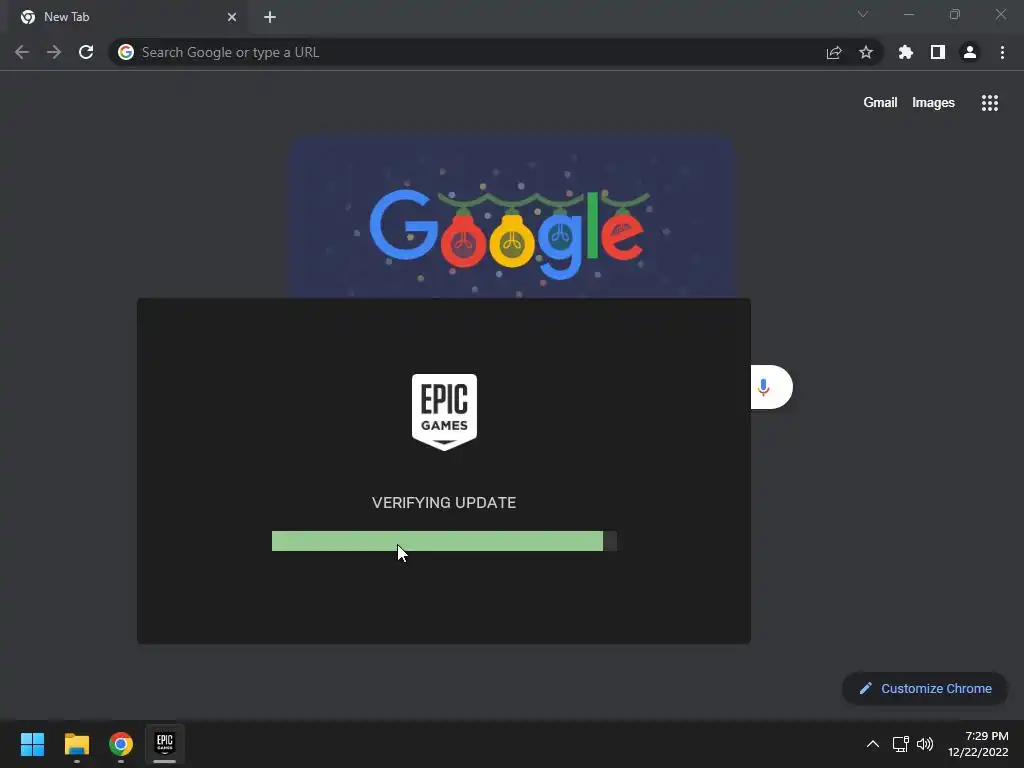Click the VERIFYING UPDATE text
Screen dimensions: 1024x768
444,503
